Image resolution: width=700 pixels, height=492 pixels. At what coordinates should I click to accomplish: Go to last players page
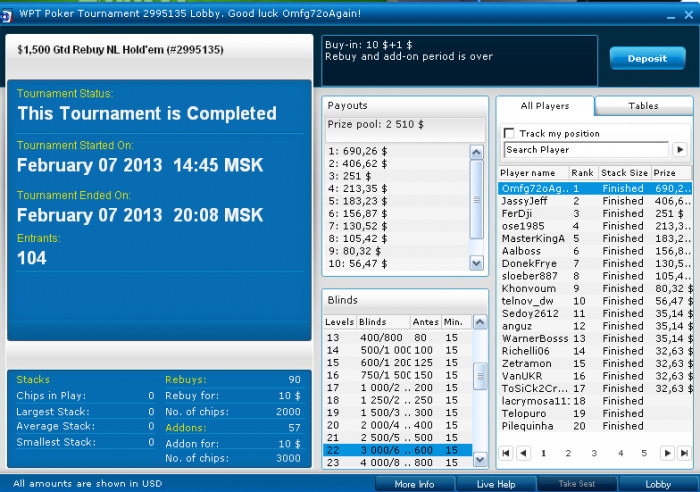coord(684,453)
